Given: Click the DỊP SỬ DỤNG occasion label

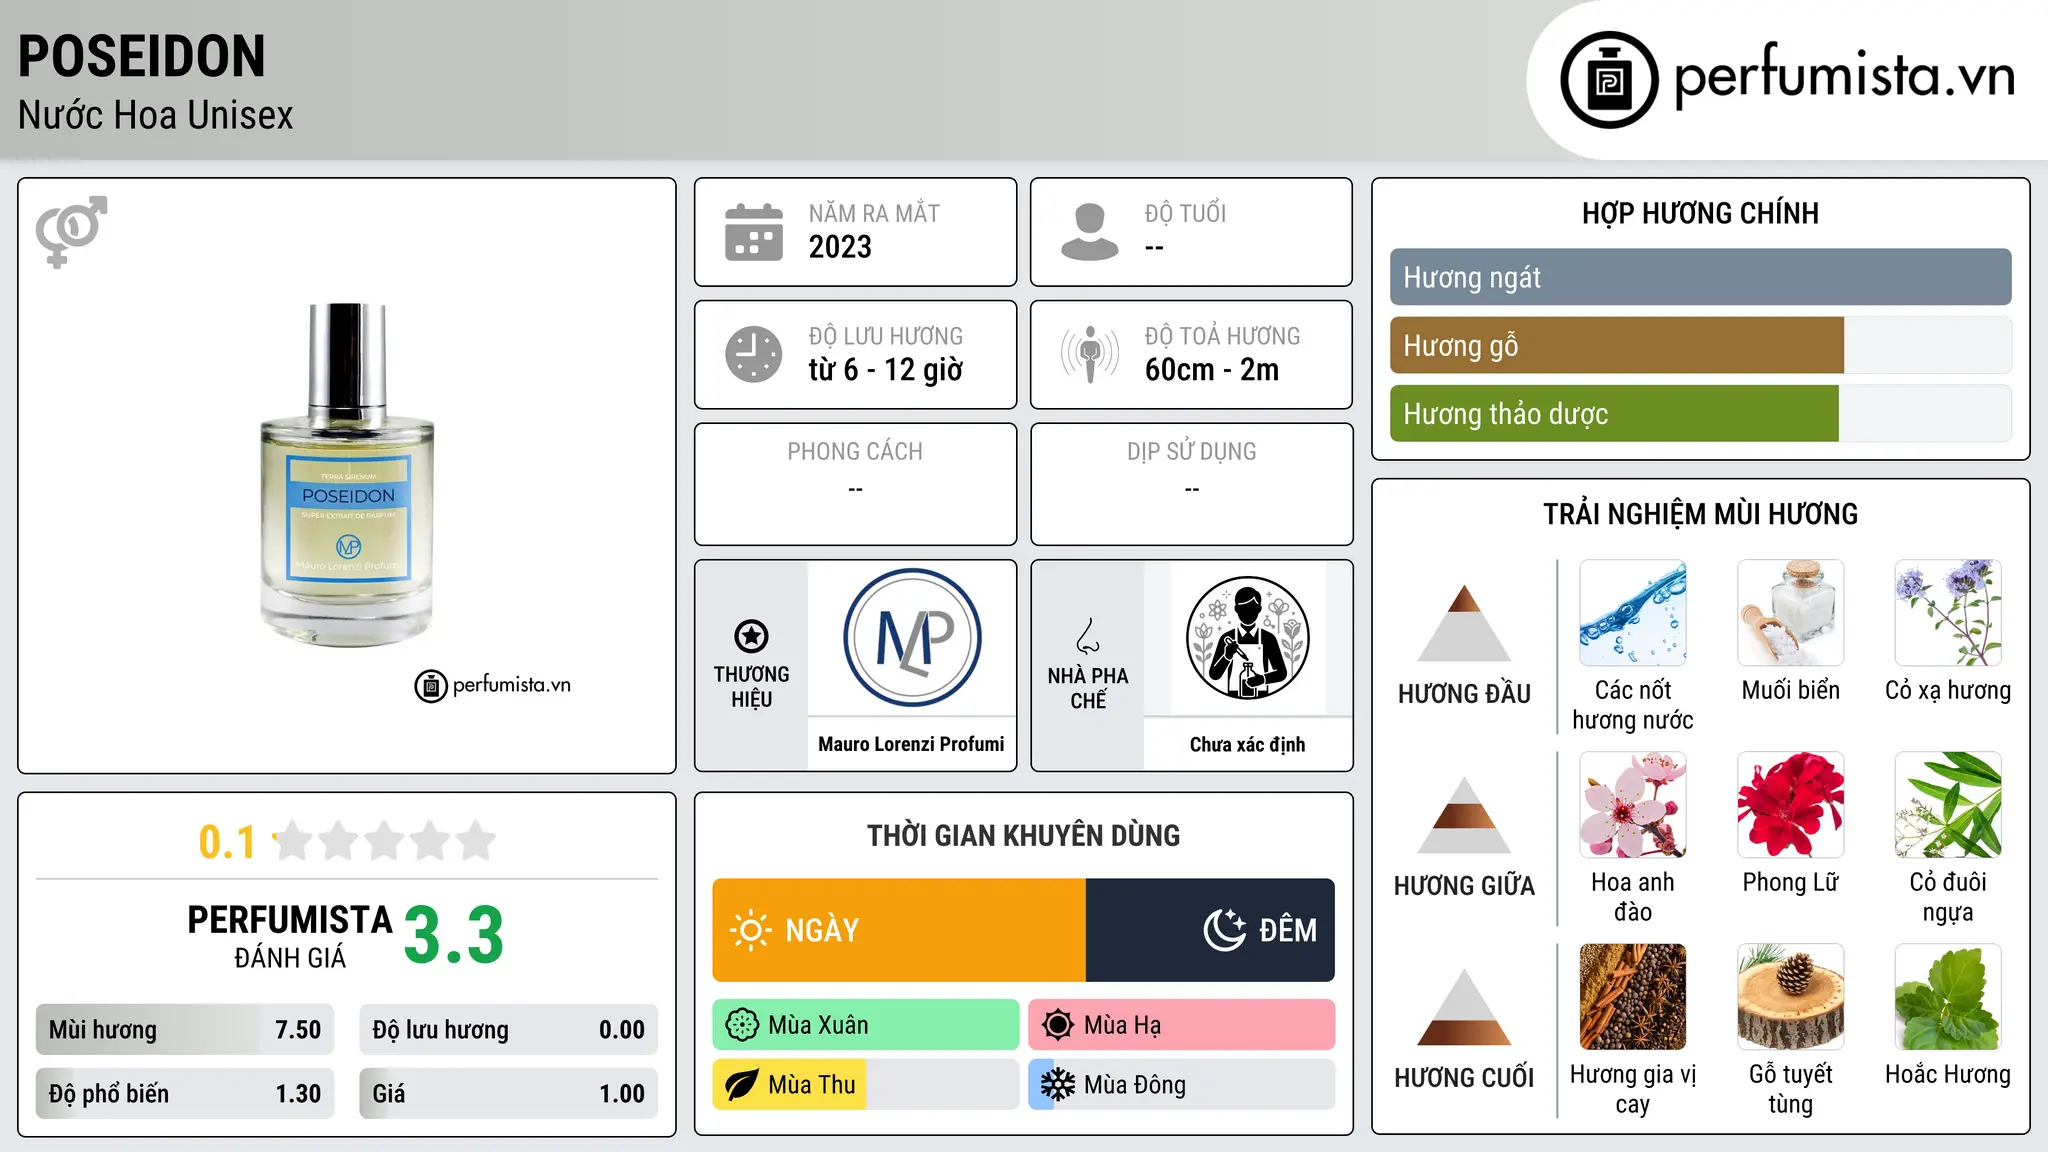Looking at the screenshot, I should tap(1192, 452).
